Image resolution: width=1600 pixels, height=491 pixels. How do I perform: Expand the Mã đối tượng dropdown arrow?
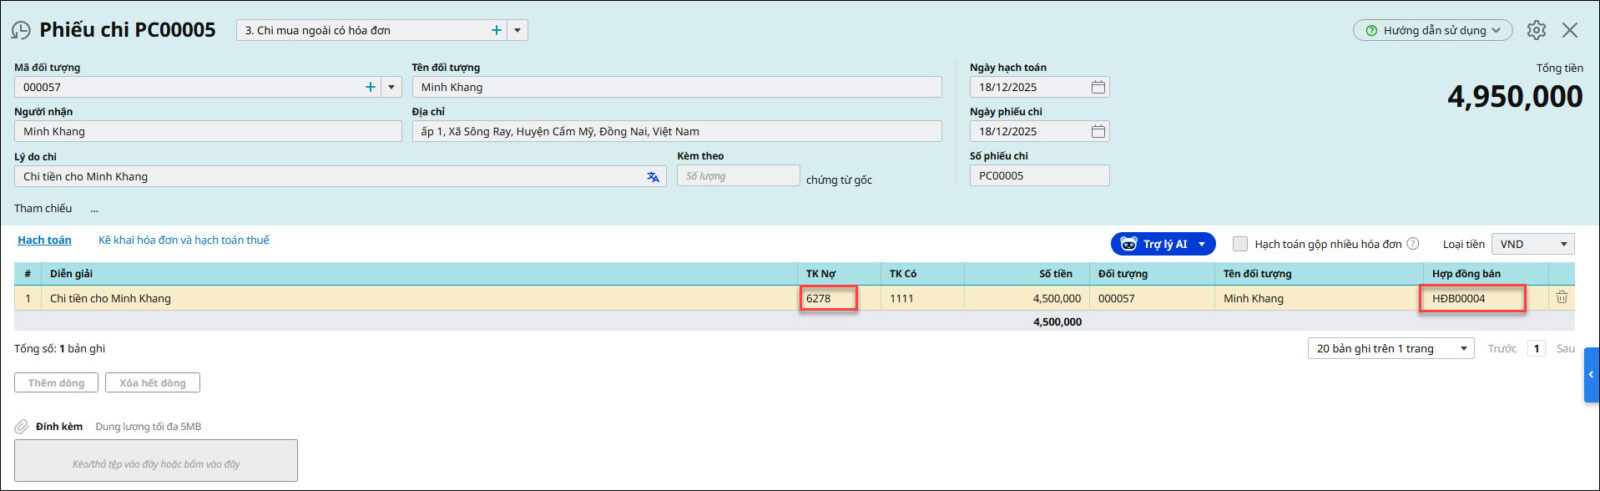point(391,87)
